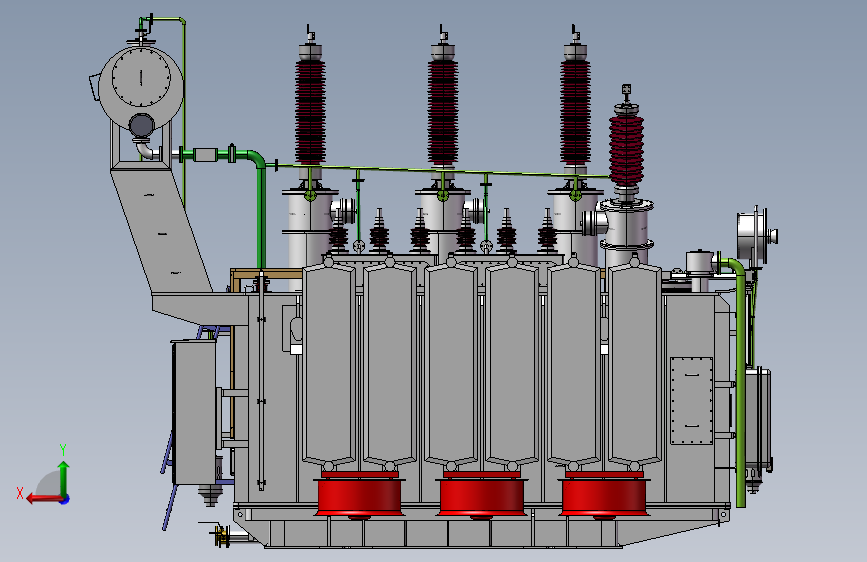Select the round conservator tank end cover
This screenshot has width=867, height=562.
point(140,77)
